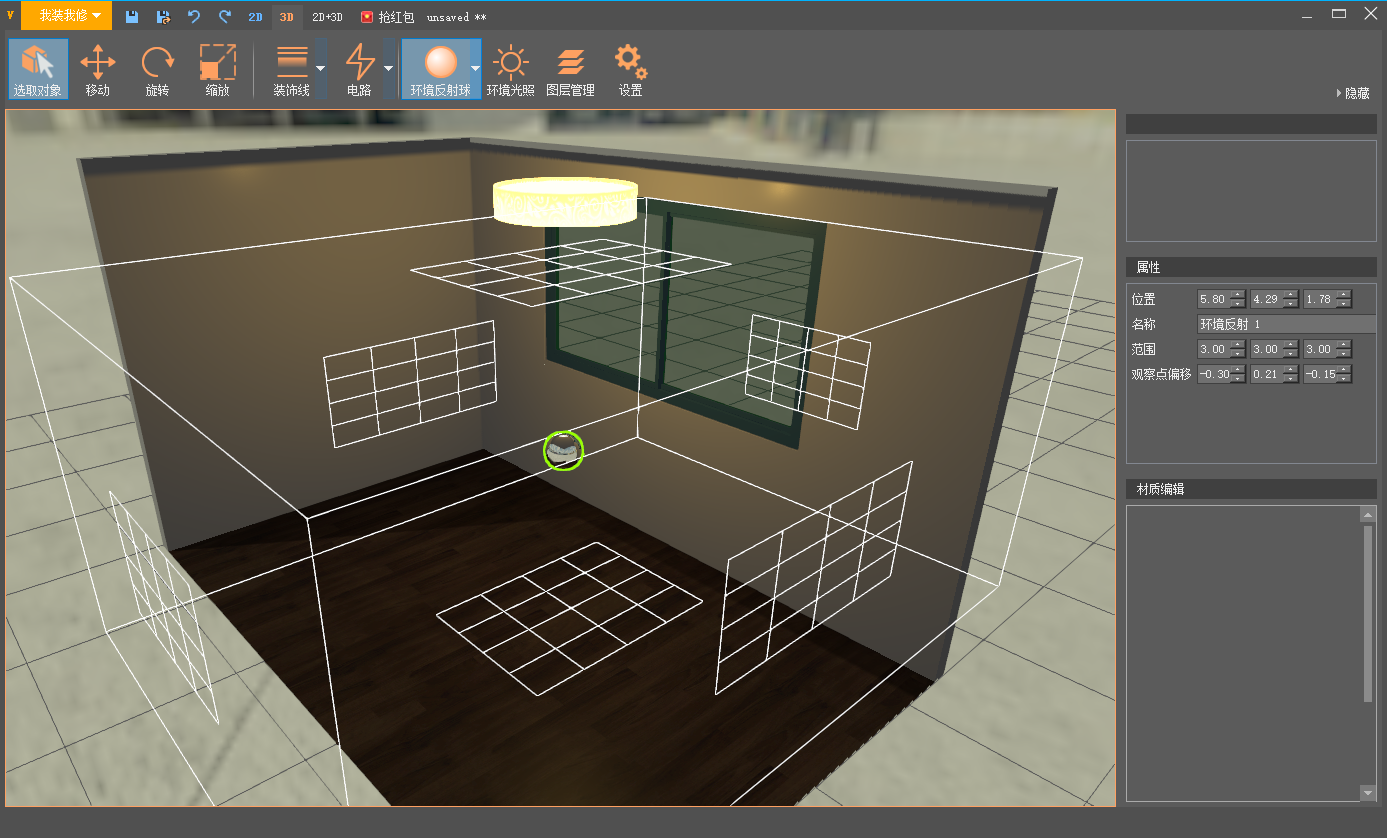
Task: Click the 电路 circuit lightning icon
Action: pos(359,63)
